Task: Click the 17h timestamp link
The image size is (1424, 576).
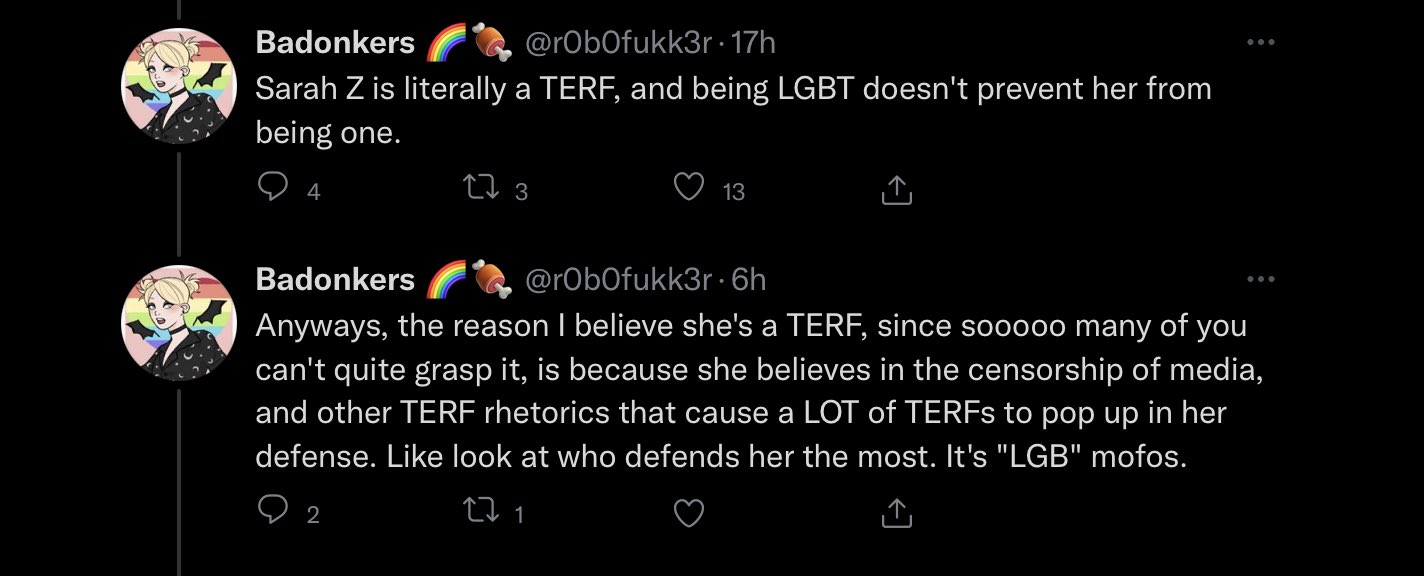Action: 754,43
